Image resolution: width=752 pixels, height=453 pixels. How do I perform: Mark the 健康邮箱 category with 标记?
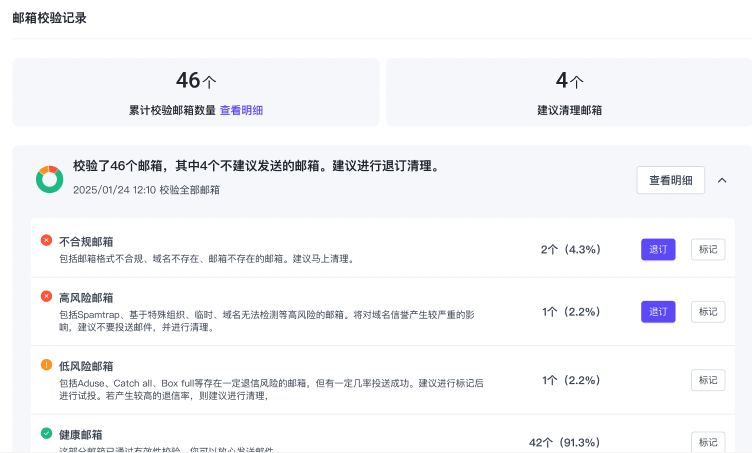pos(708,442)
